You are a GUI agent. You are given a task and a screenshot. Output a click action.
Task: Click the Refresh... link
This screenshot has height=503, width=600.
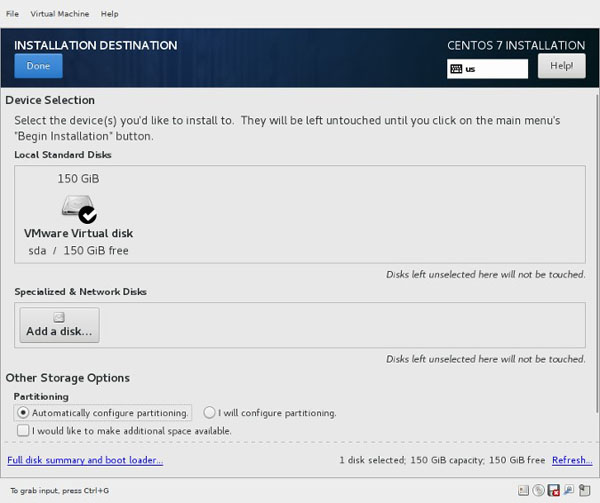click(572, 460)
